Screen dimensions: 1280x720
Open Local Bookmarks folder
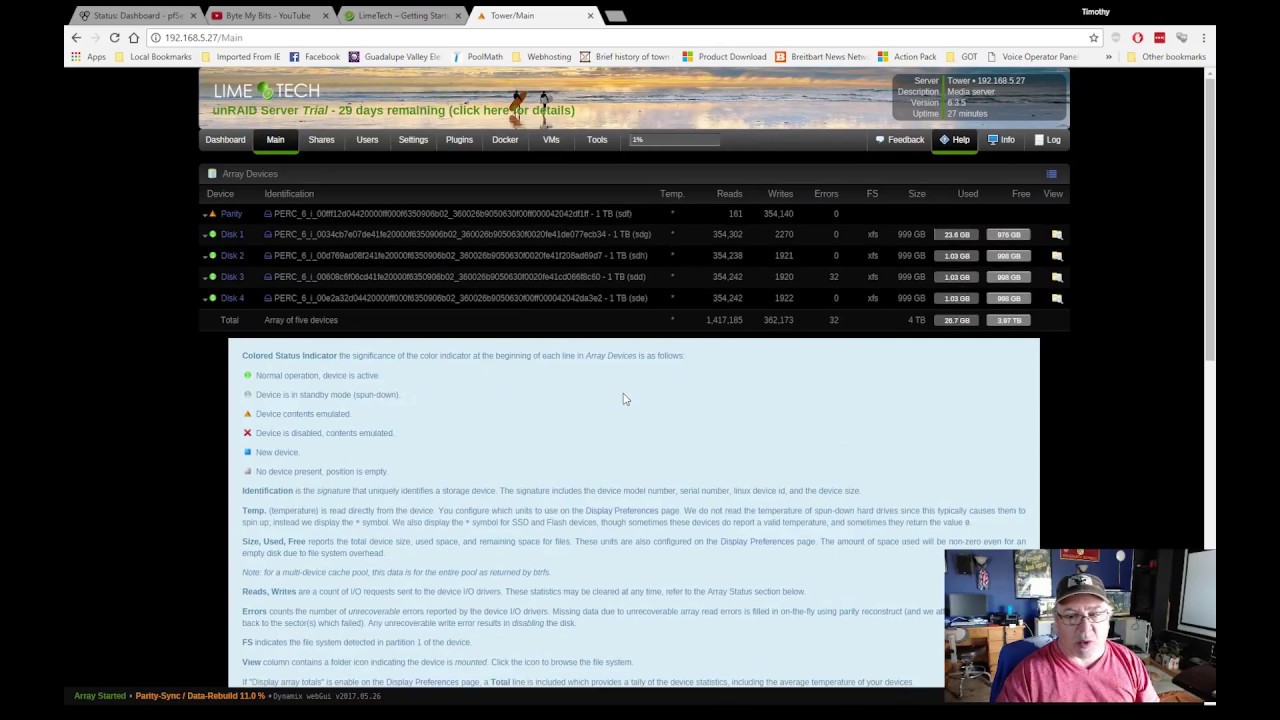[x=153, y=57]
